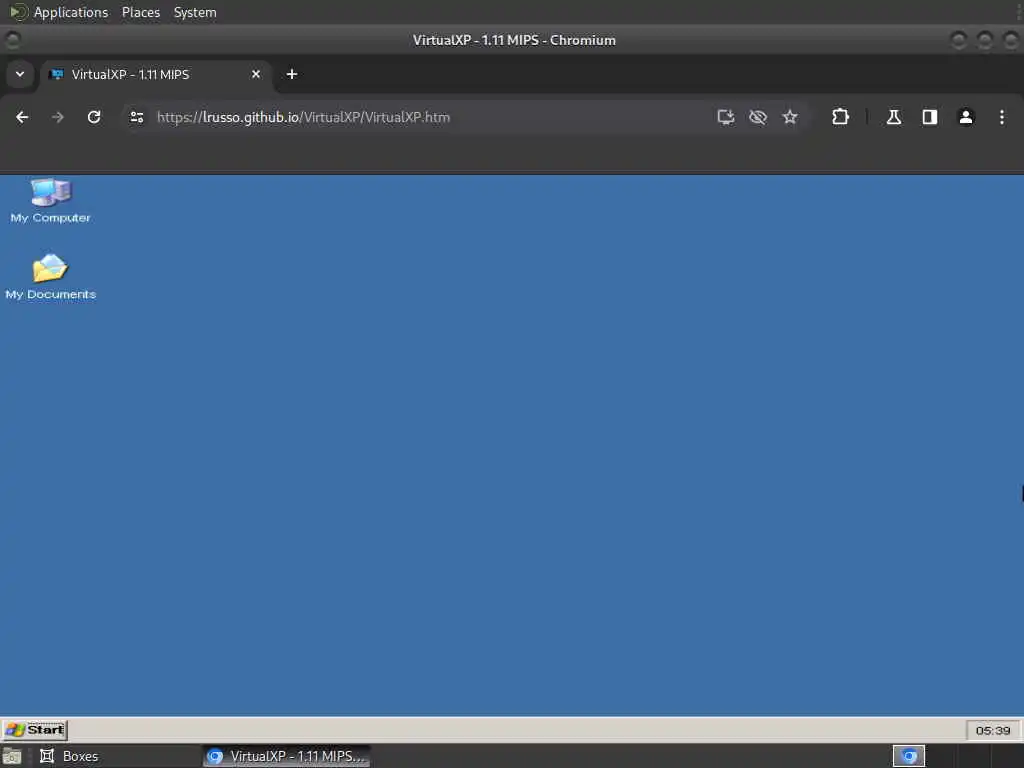Open the My Documents folder icon
Image resolution: width=1024 pixels, height=768 pixels.
50,276
